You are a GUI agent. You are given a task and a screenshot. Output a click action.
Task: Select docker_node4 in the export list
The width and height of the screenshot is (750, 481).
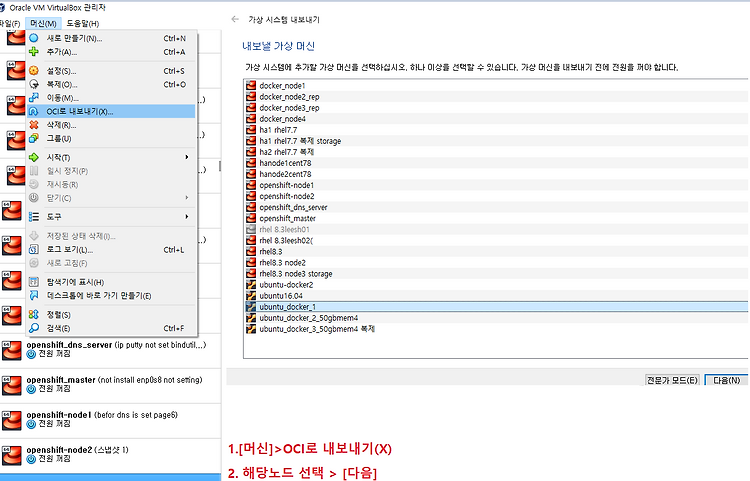tap(496, 119)
